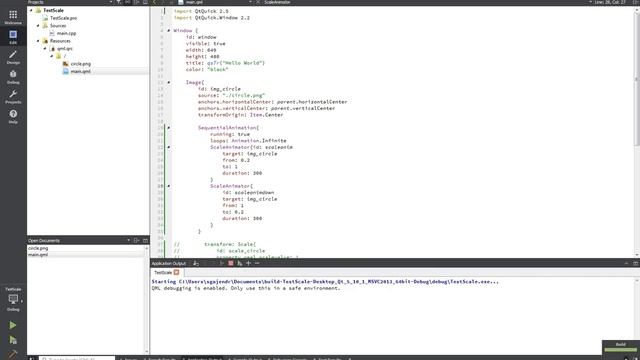This screenshot has height=360, width=640.
Task: Close the TestScale output tab
Action: pyautogui.click(x=176, y=272)
